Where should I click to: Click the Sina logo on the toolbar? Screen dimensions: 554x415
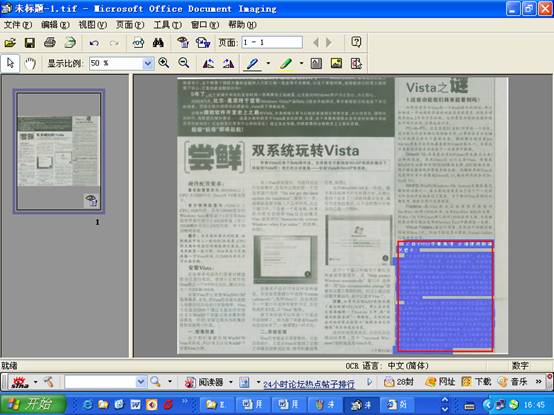[20, 382]
